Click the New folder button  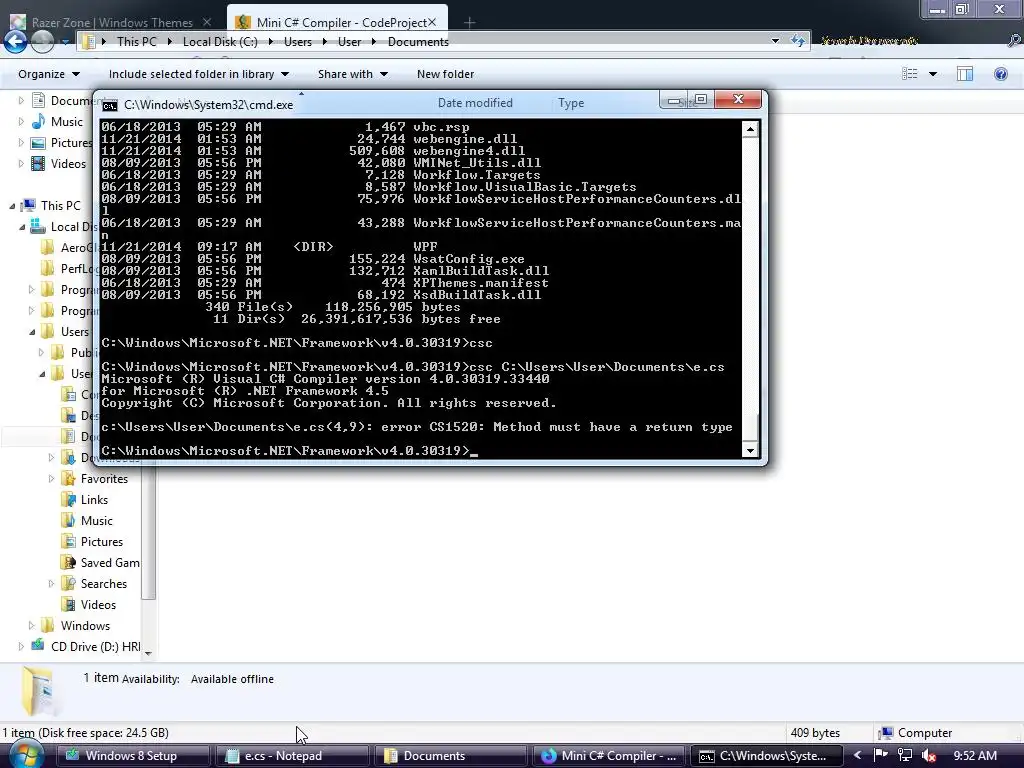point(445,74)
